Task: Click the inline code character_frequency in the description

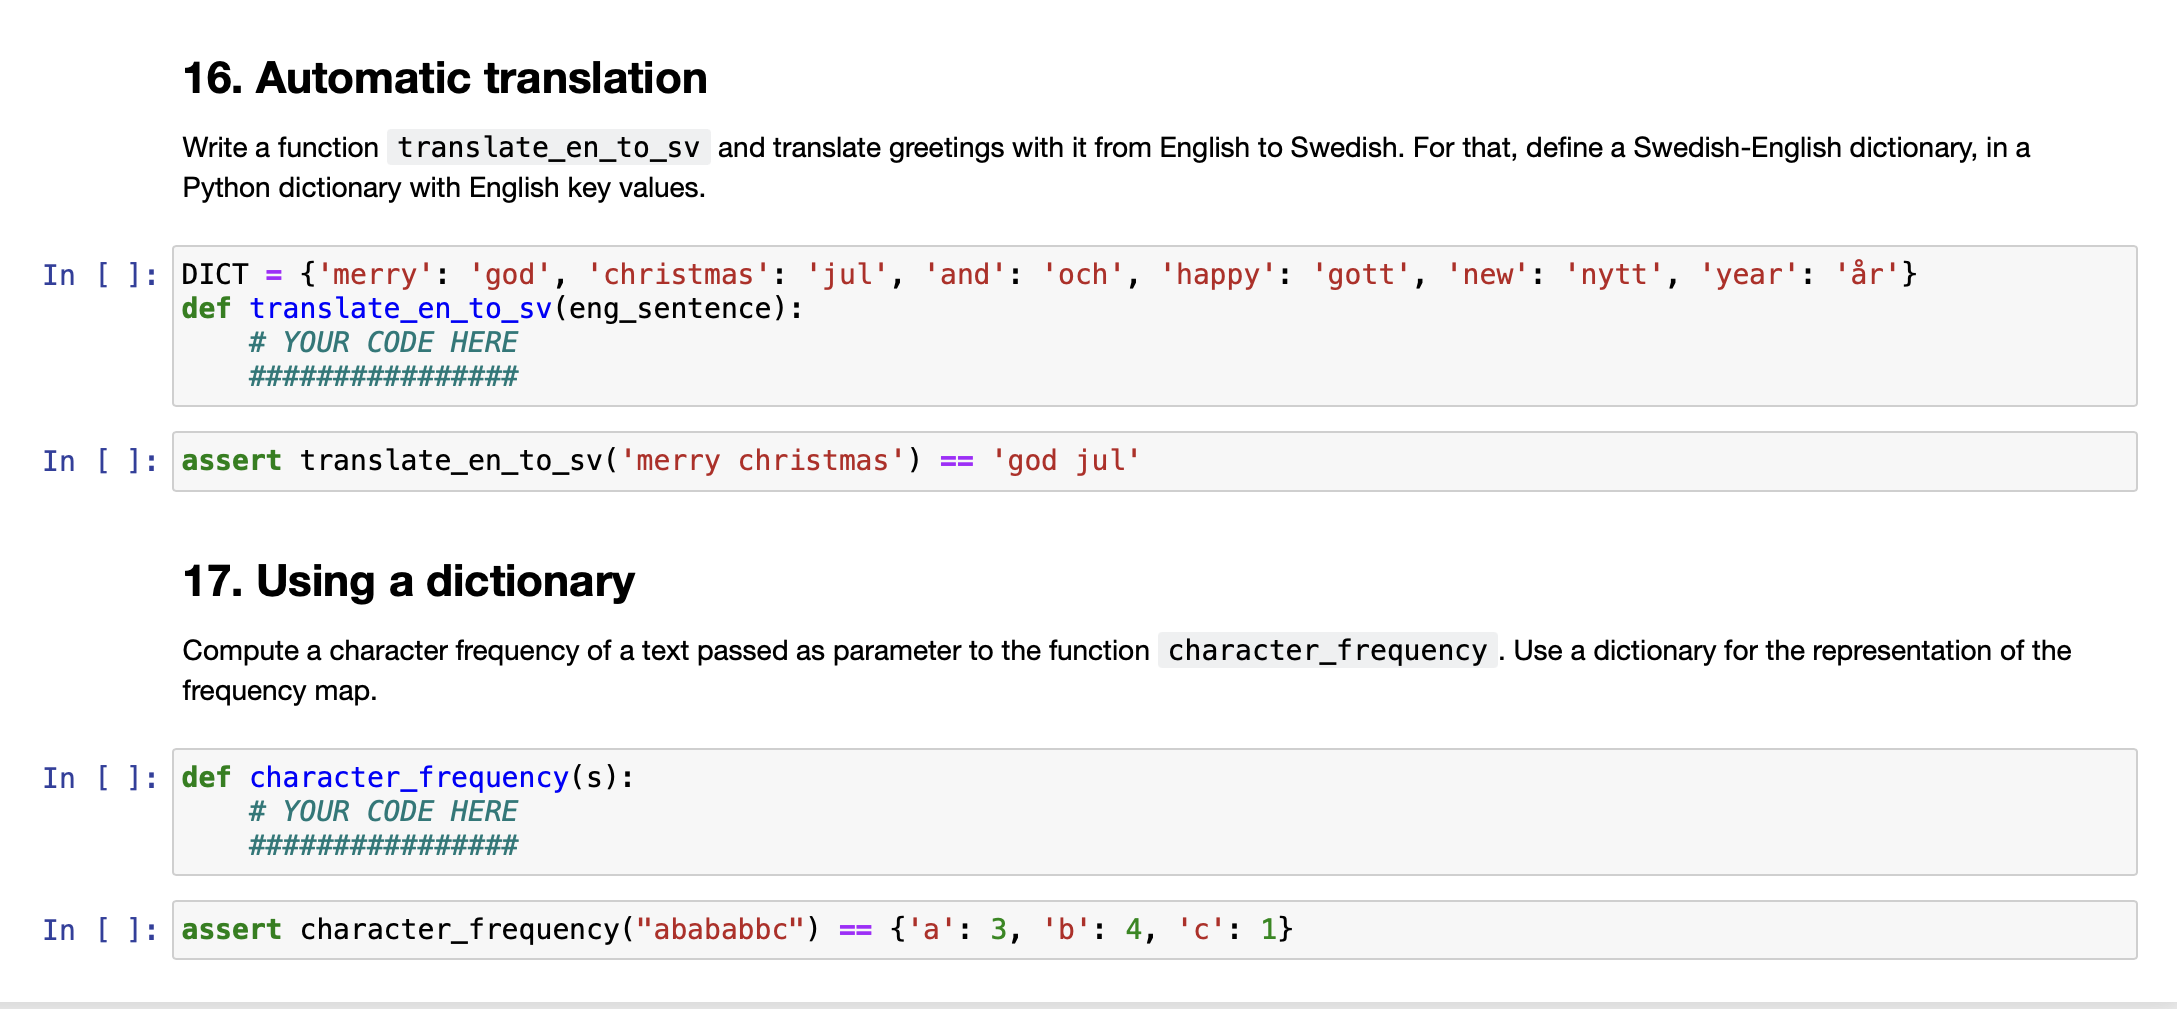Action: point(1327,651)
